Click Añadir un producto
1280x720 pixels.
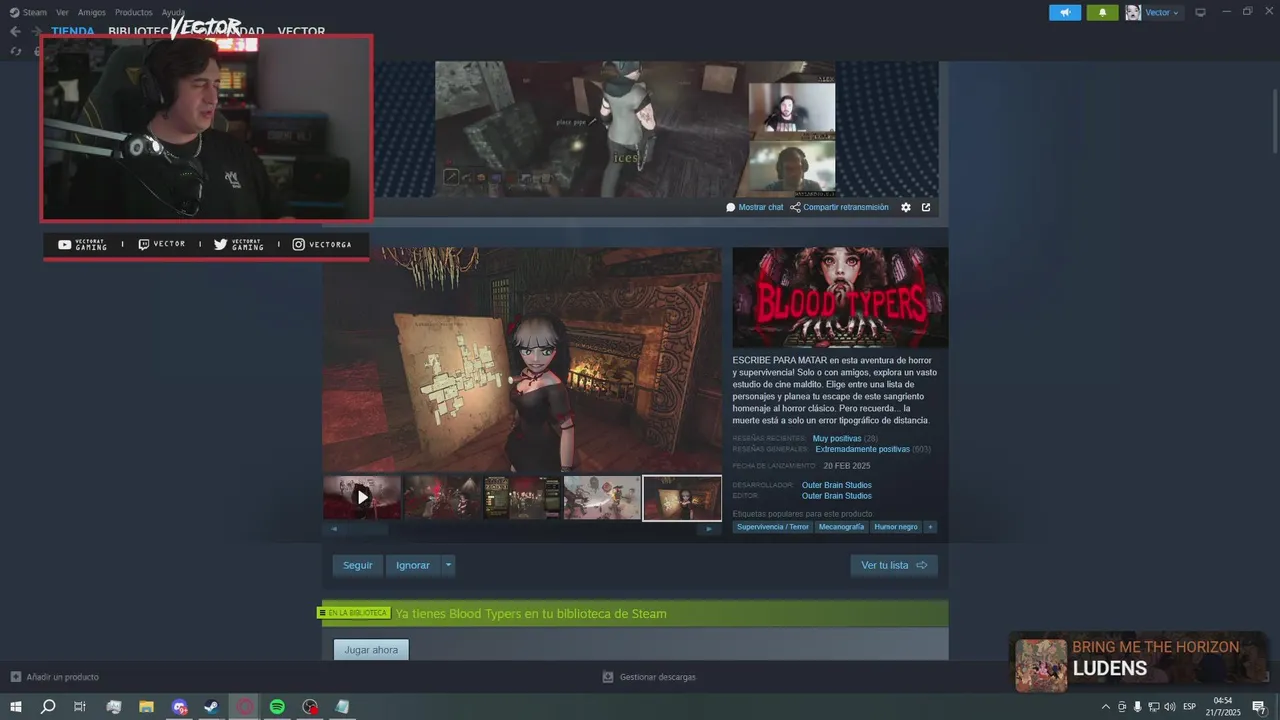tap(54, 677)
